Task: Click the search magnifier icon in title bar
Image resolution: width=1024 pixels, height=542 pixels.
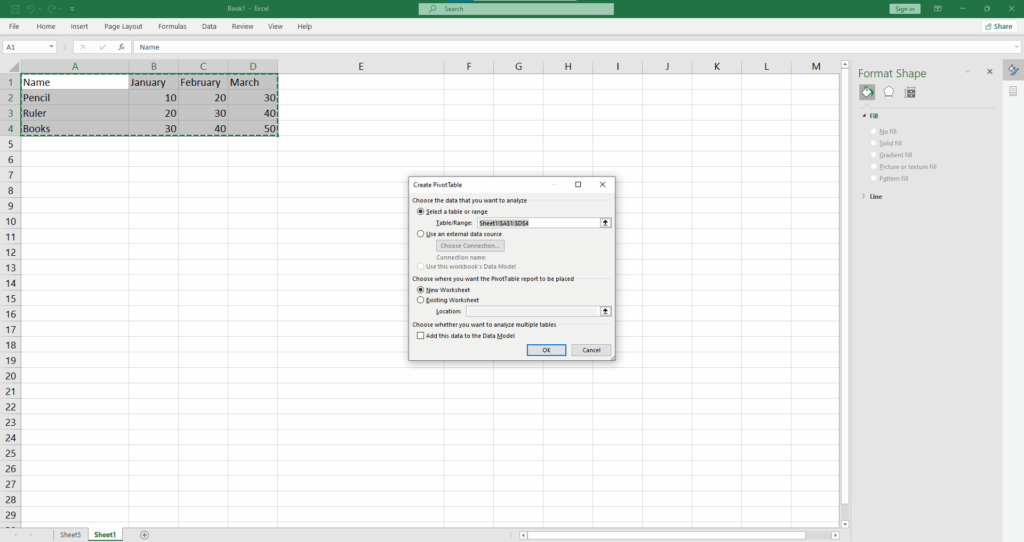Action: tap(432, 9)
